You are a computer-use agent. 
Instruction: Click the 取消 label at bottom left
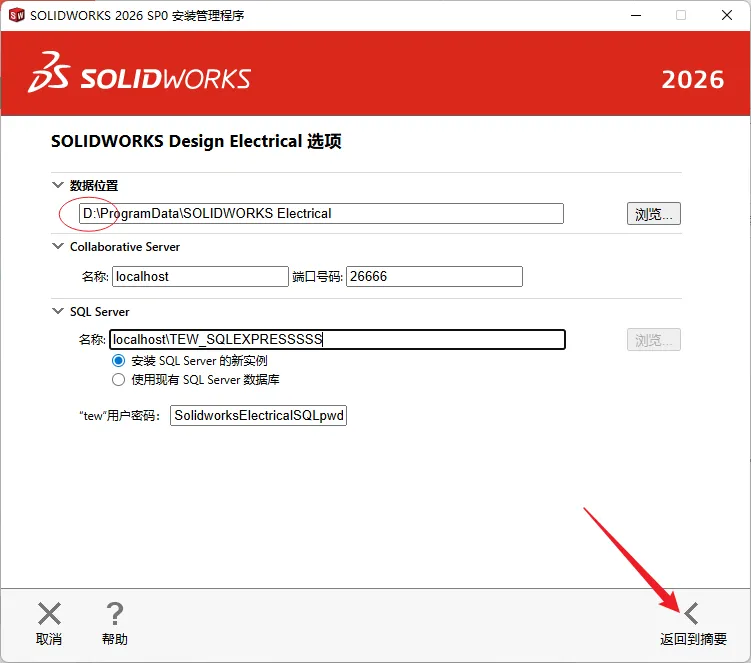49,639
